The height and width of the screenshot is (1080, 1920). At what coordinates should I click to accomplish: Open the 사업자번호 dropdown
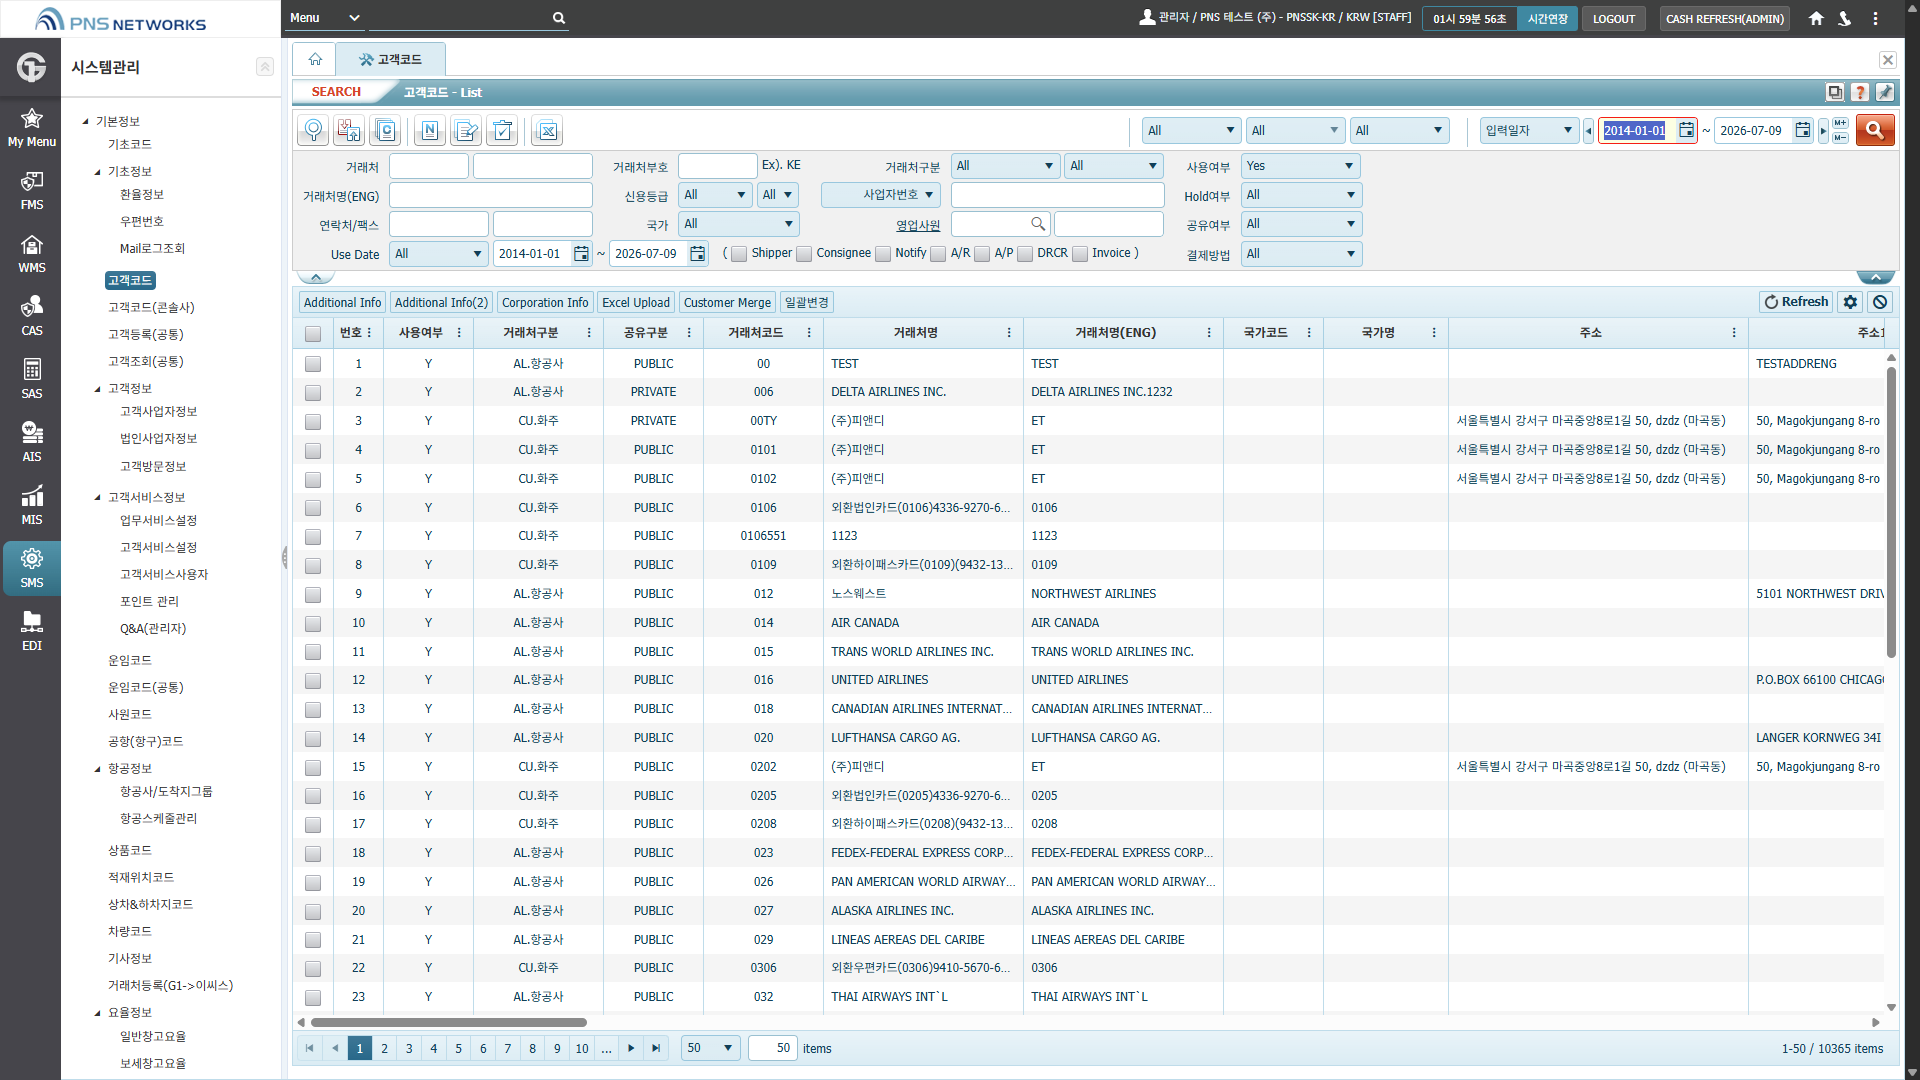pyautogui.click(x=880, y=195)
